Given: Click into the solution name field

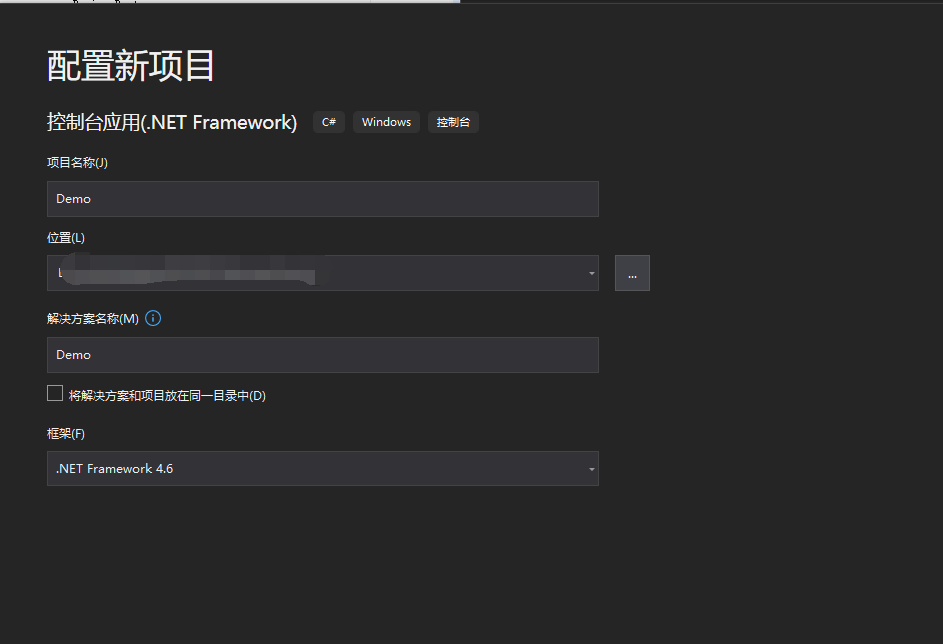Looking at the screenshot, I should pyautogui.click(x=323, y=355).
